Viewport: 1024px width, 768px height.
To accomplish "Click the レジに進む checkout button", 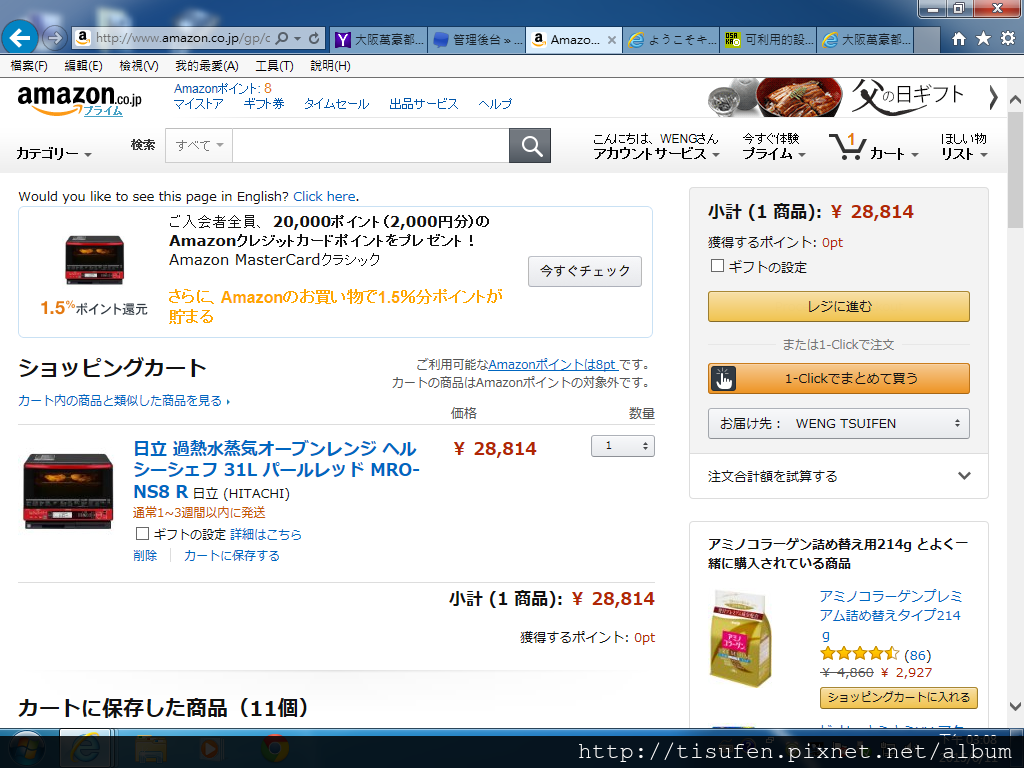I will pyautogui.click(x=839, y=306).
